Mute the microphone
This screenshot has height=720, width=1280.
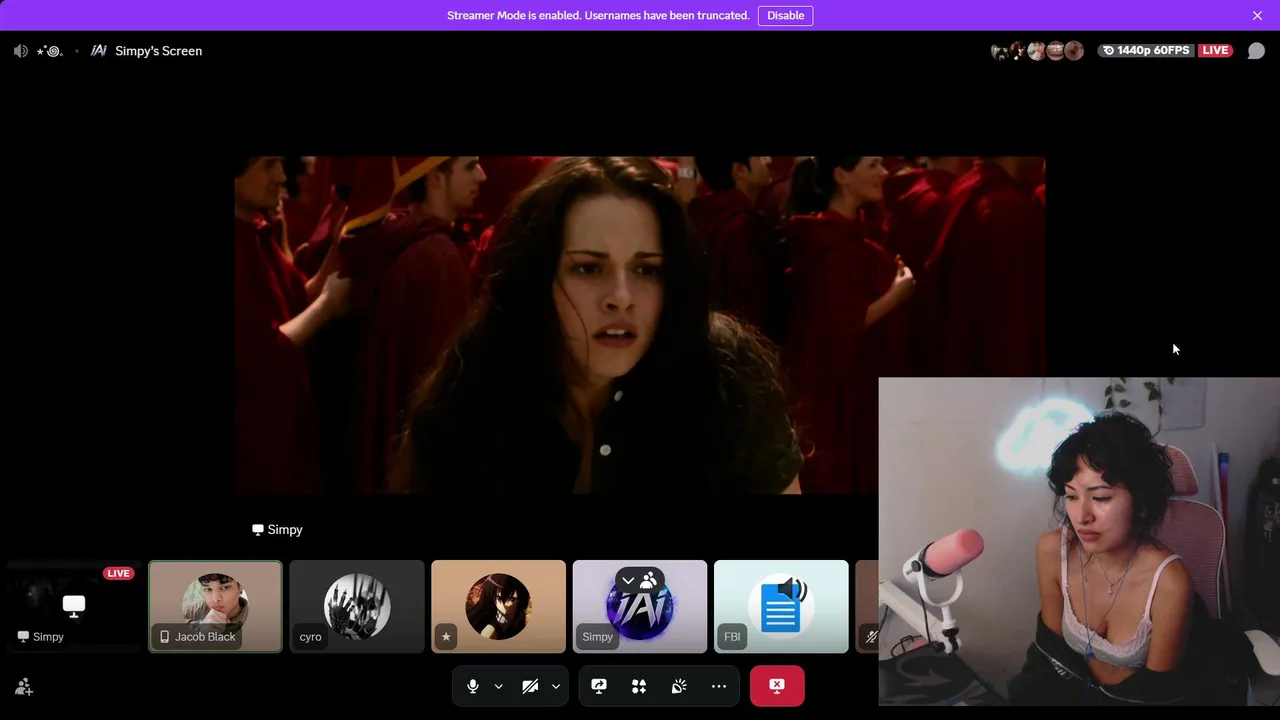tap(473, 686)
